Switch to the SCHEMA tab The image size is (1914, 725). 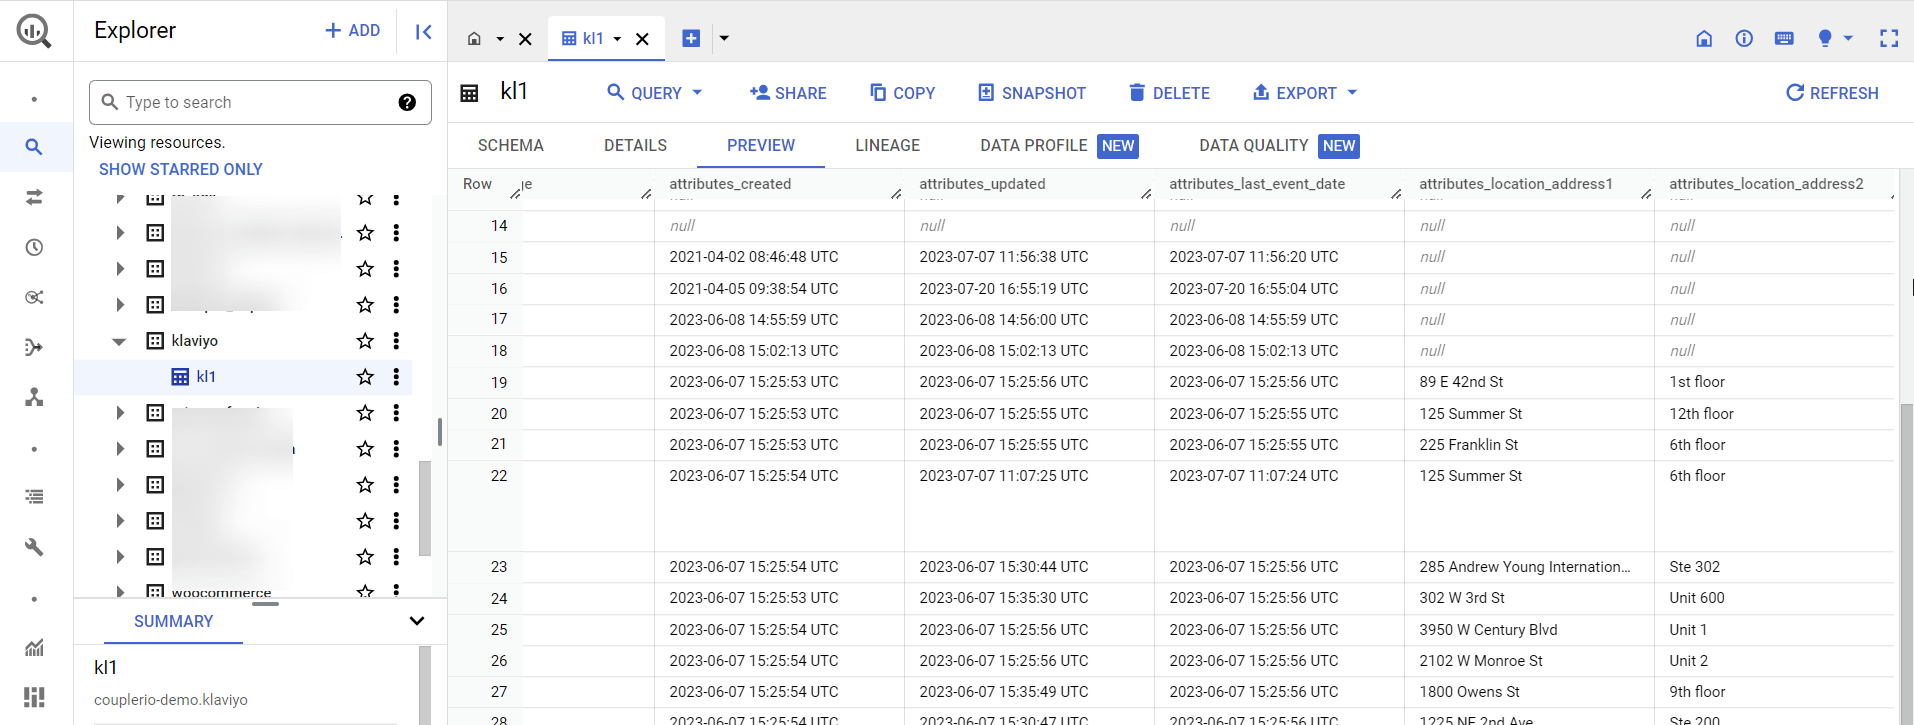tap(511, 146)
